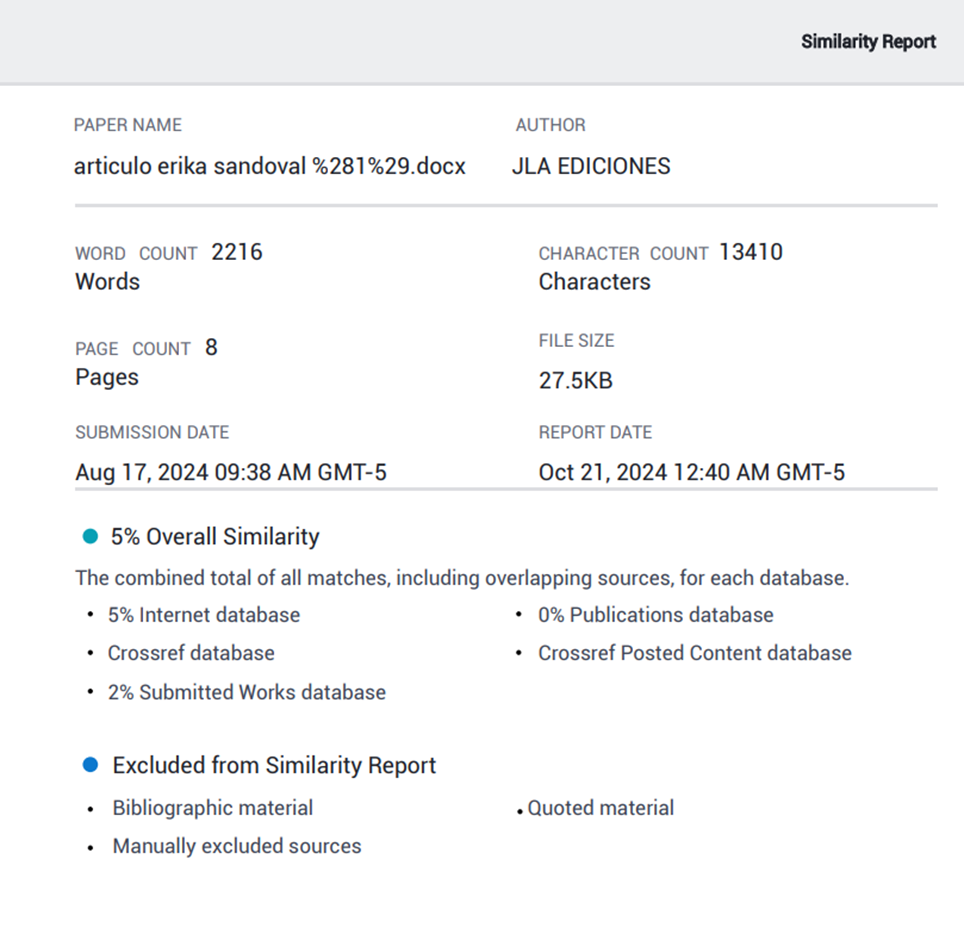Select the Quoted material exclusion item
Screen dimensions: 964x940
point(600,808)
